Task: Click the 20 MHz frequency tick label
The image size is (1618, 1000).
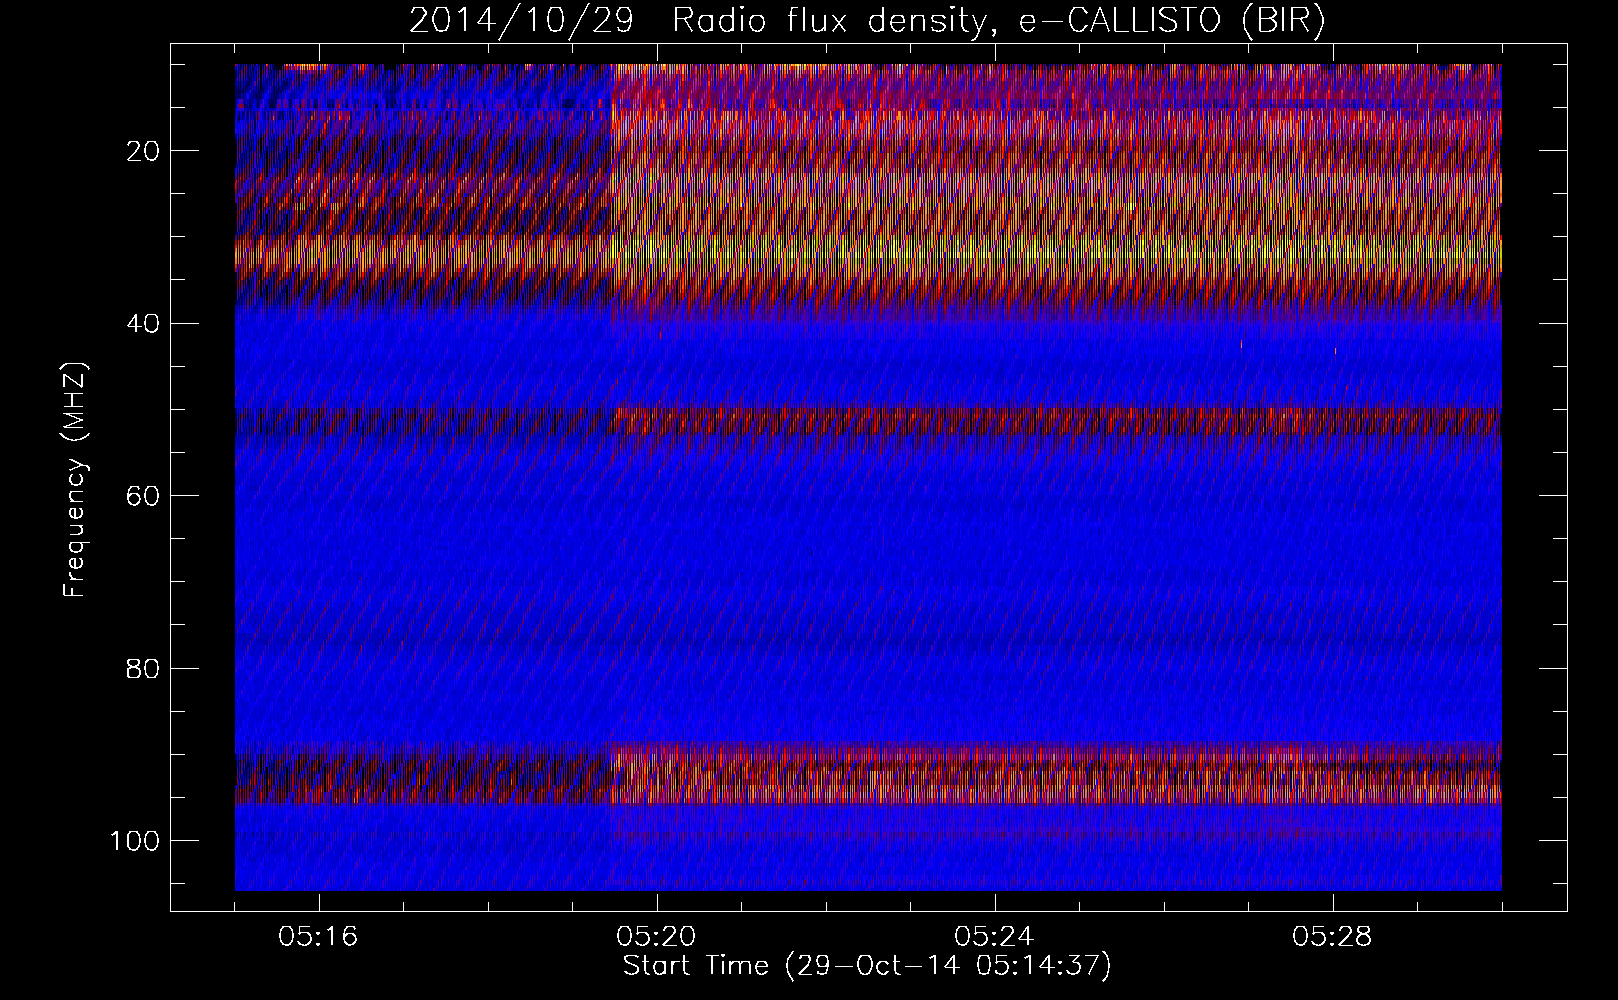Action: point(145,151)
